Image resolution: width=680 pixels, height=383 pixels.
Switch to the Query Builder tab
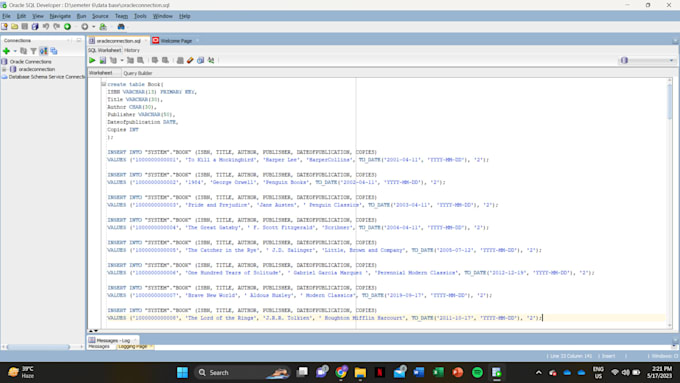click(137, 73)
